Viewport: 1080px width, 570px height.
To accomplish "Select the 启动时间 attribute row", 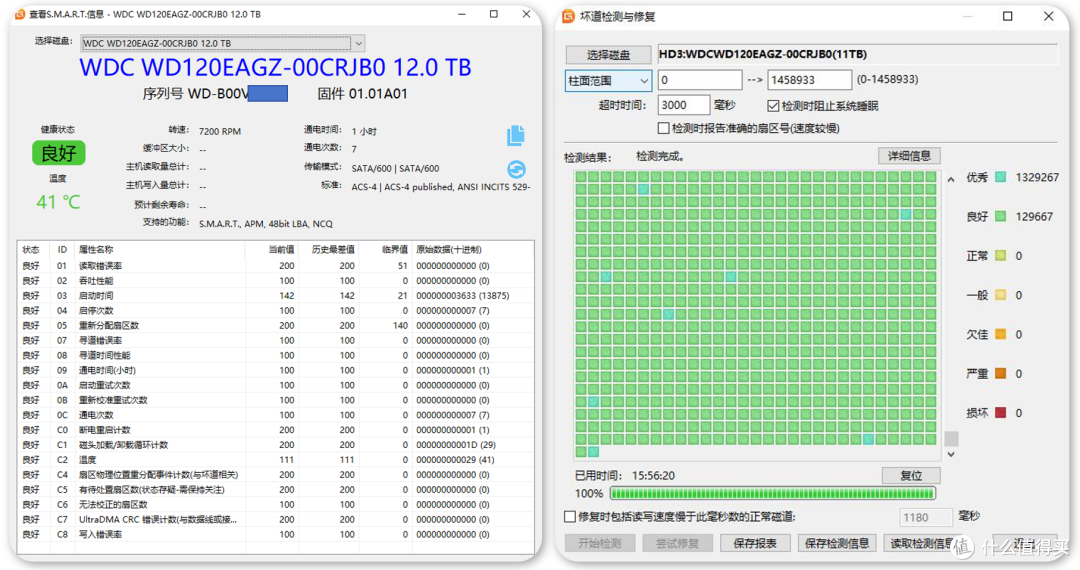I will (x=275, y=295).
